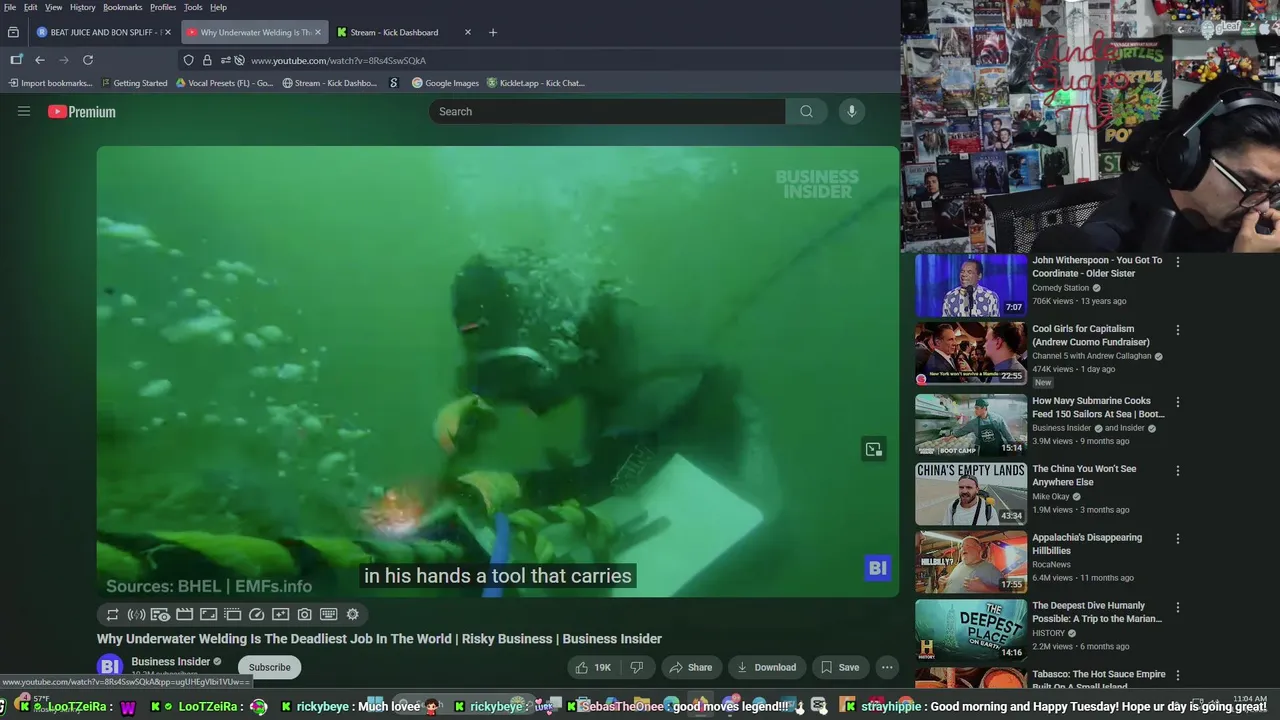Go to the YouTube Premium home logo
1280x720 pixels.
click(82, 112)
